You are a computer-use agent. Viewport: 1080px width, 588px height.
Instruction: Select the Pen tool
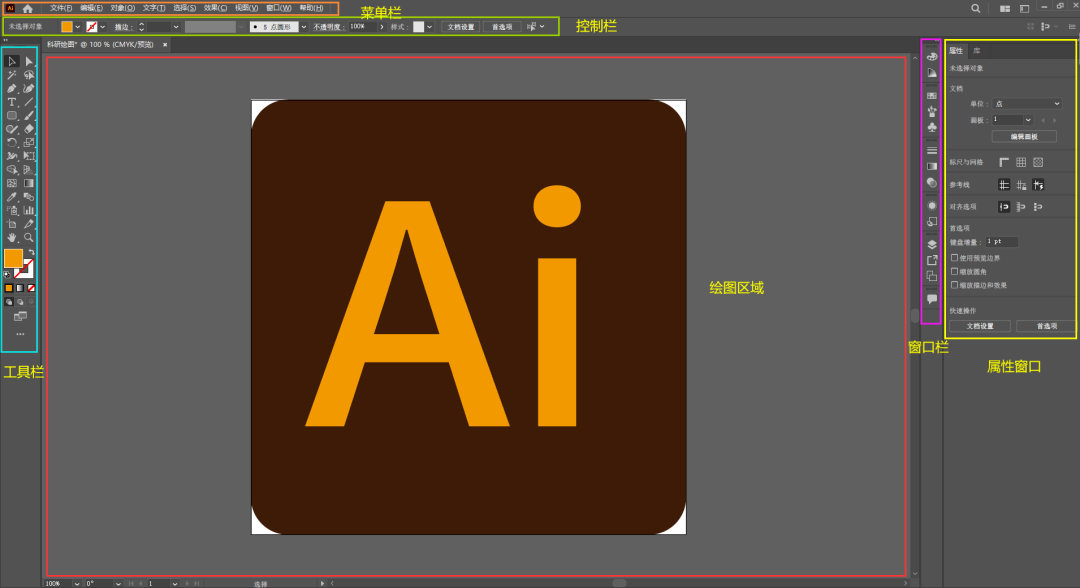coord(12,88)
